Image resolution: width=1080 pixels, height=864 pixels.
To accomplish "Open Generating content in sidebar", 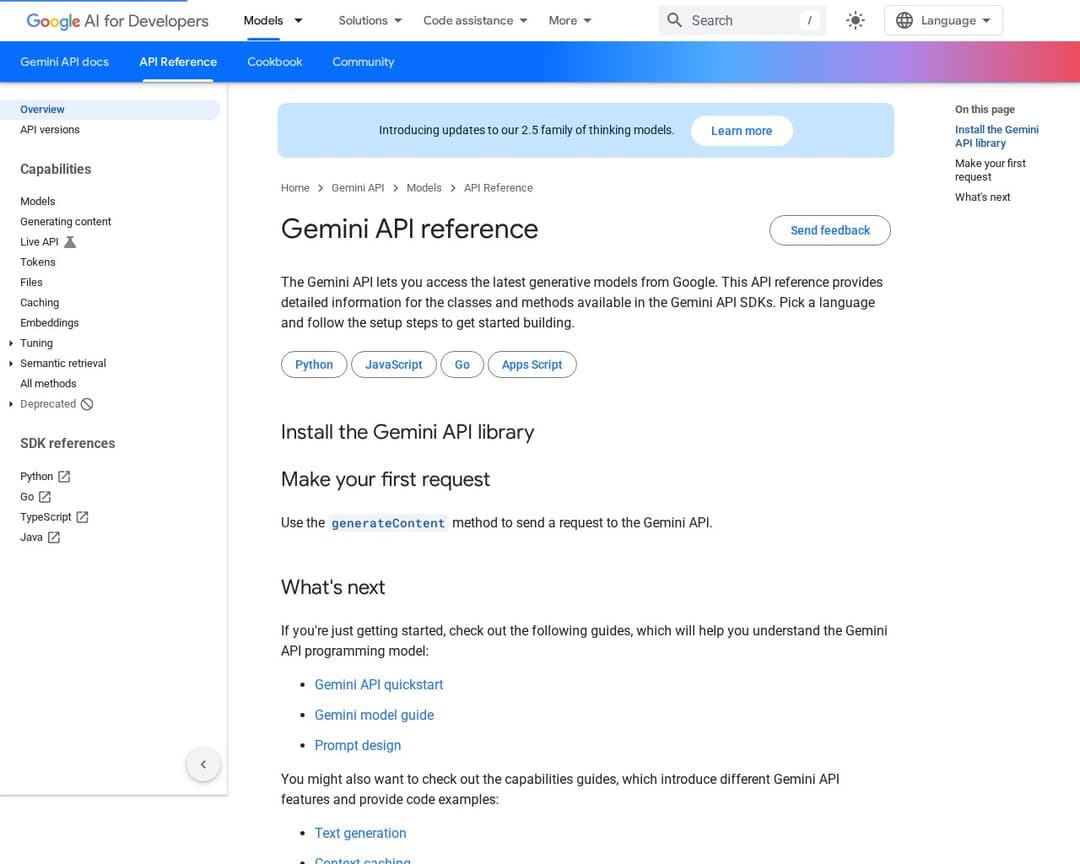I will point(65,222).
